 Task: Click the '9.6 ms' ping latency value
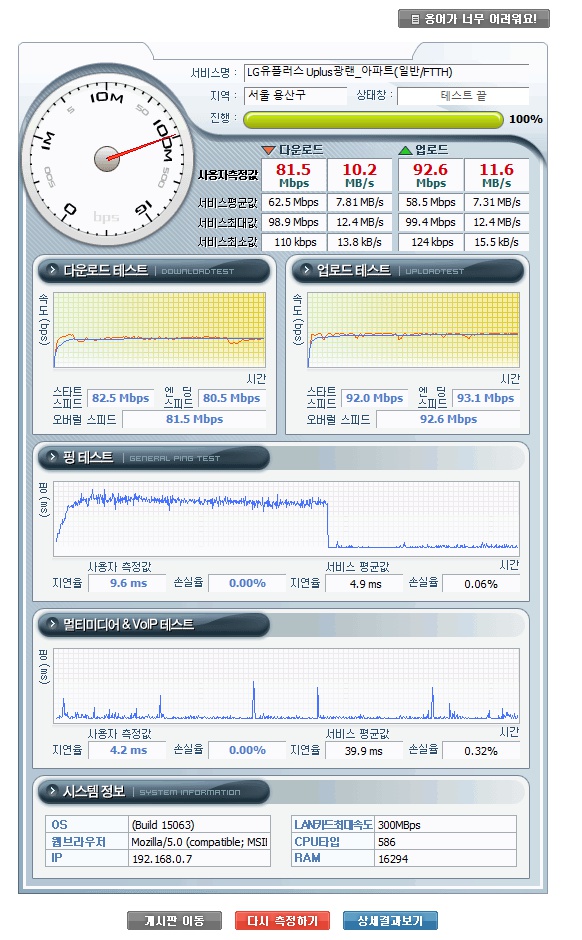tap(128, 583)
